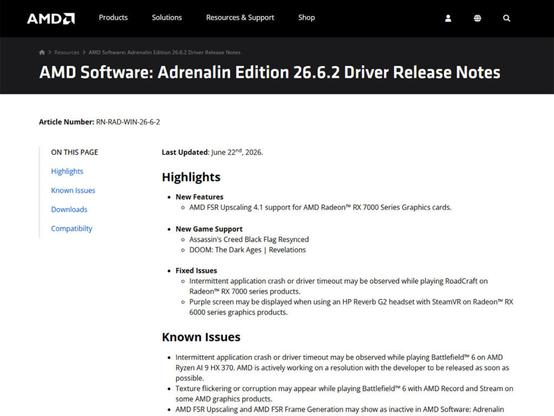Click the page title heading

[270, 72]
